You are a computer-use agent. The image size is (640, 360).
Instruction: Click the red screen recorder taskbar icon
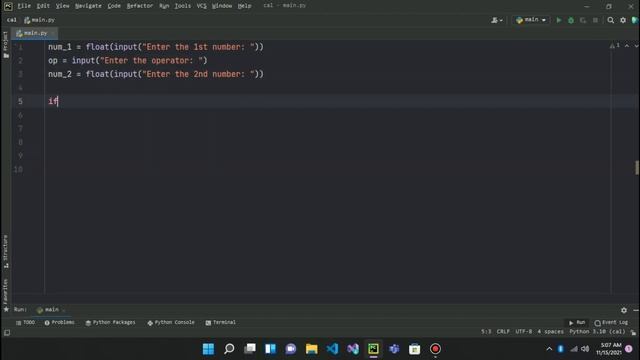coord(436,349)
